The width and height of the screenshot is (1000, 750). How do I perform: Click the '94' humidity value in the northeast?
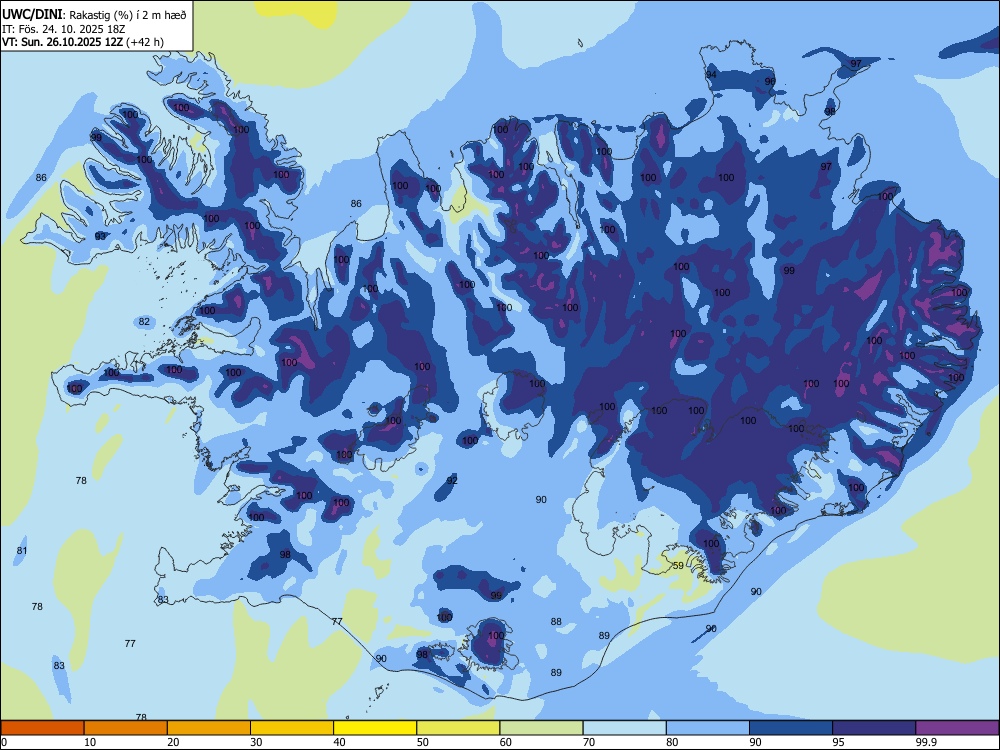711,75
